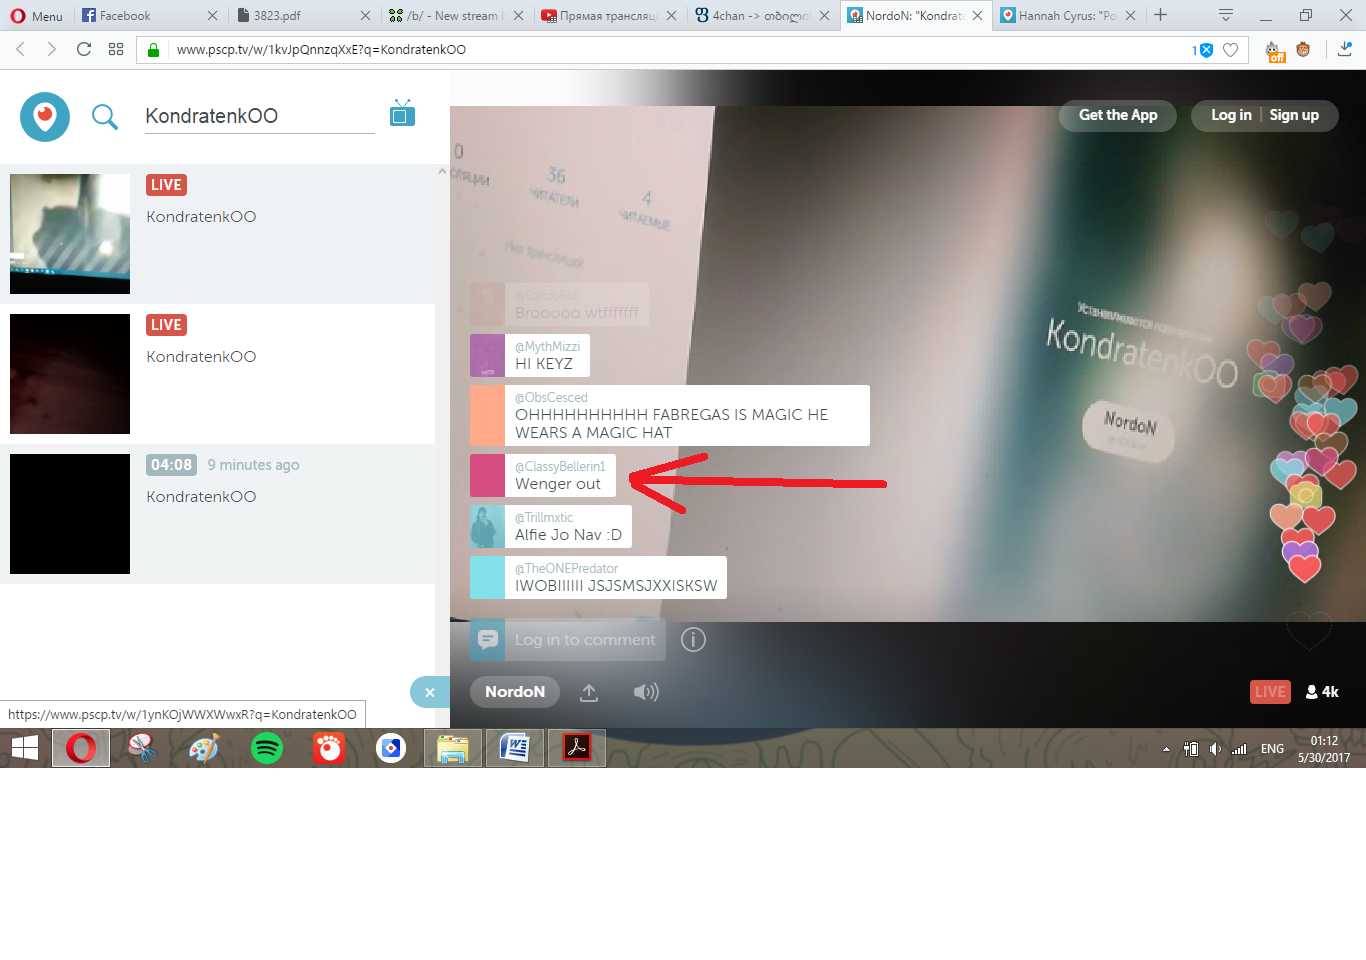Open the Periscope TV icon

(403, 112)
